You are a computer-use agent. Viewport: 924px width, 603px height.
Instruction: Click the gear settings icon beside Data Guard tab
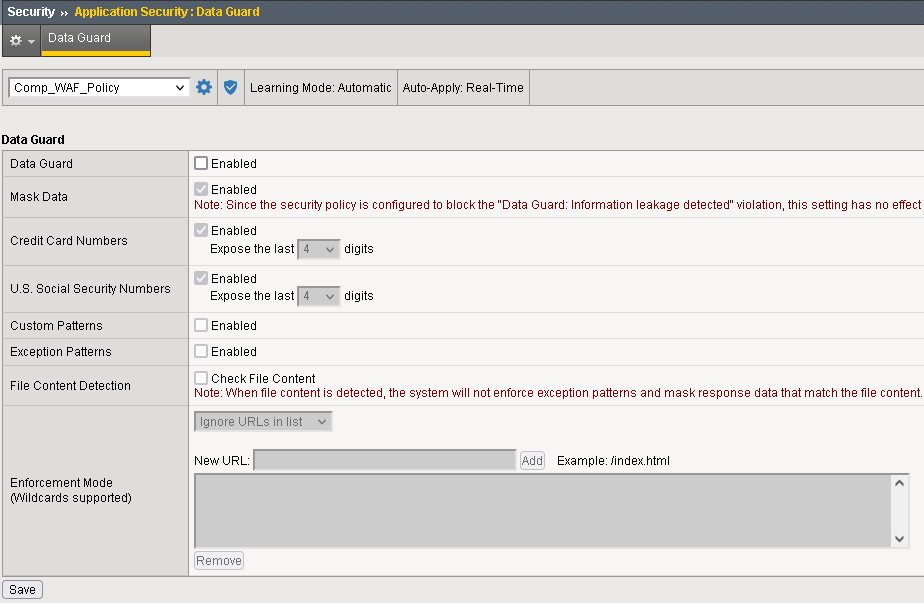pyautogui.click(x=20, y=41)
